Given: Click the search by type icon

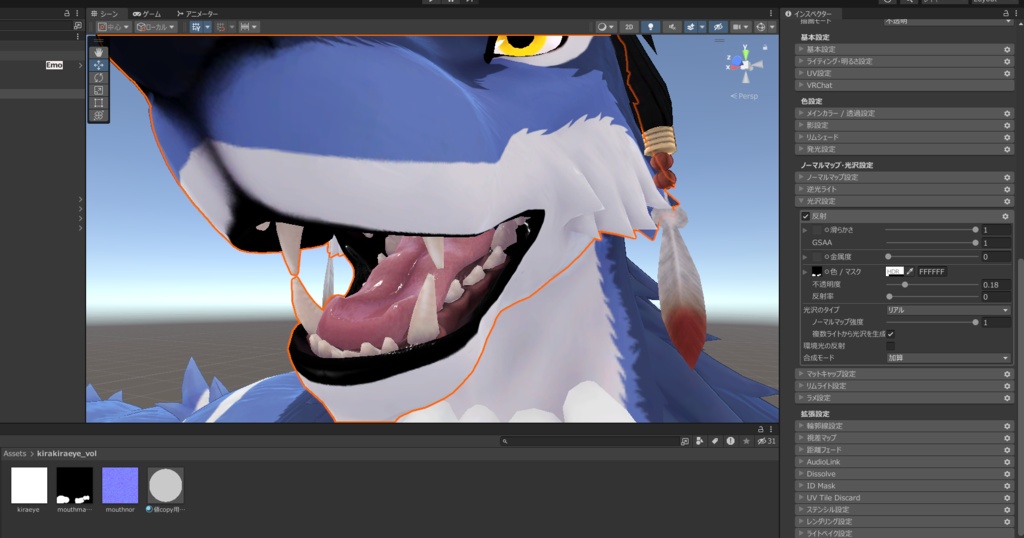Looking at the screenshot, I should coord(699,441).
